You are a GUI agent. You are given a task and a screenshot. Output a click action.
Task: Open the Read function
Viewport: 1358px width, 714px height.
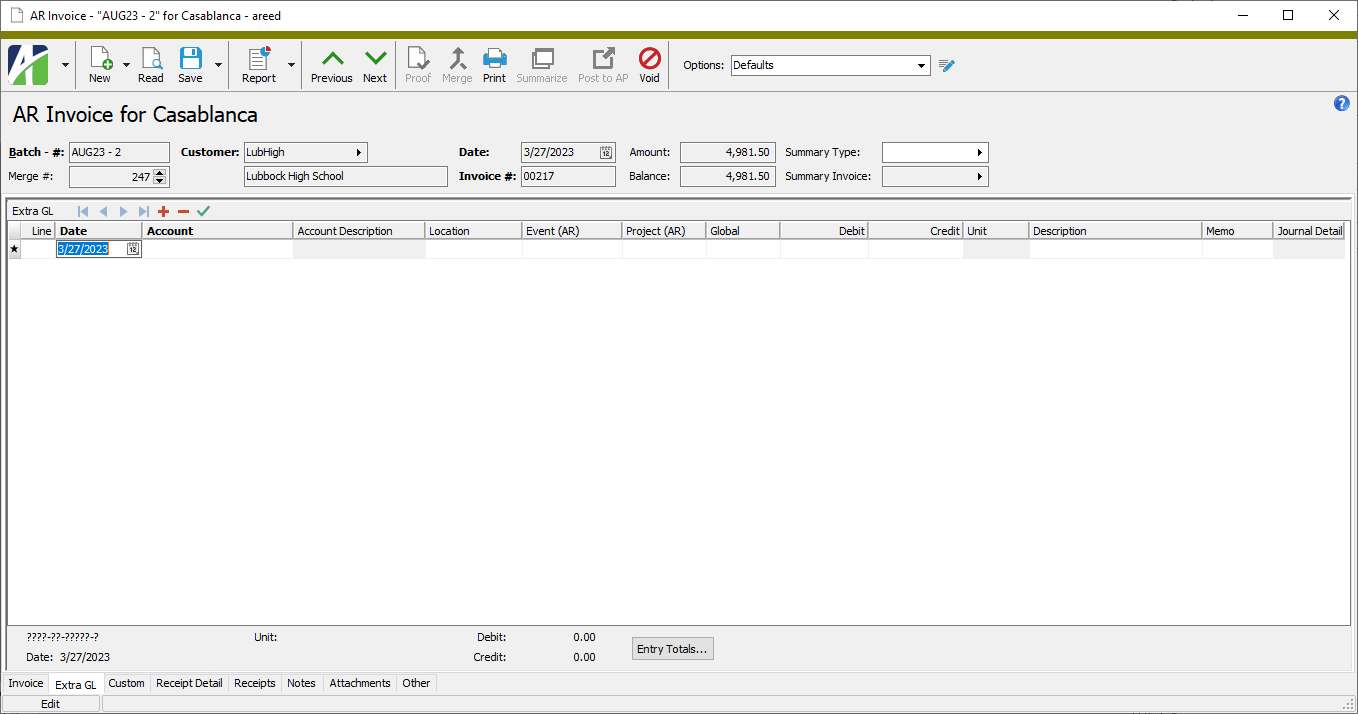150,62
